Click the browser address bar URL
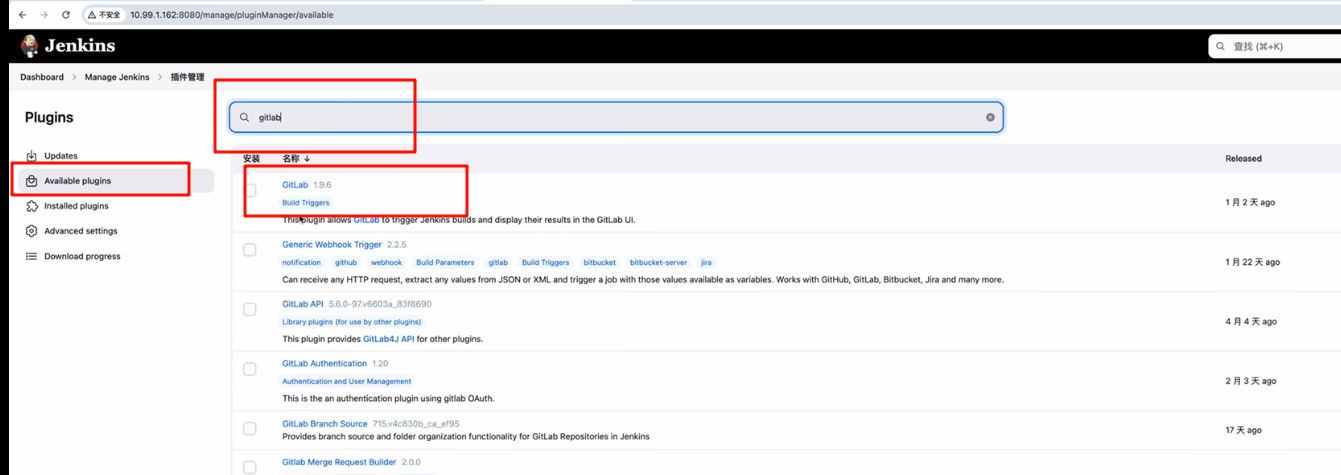The width and height of the screenshot is (1341, 475). coord(232,15)
